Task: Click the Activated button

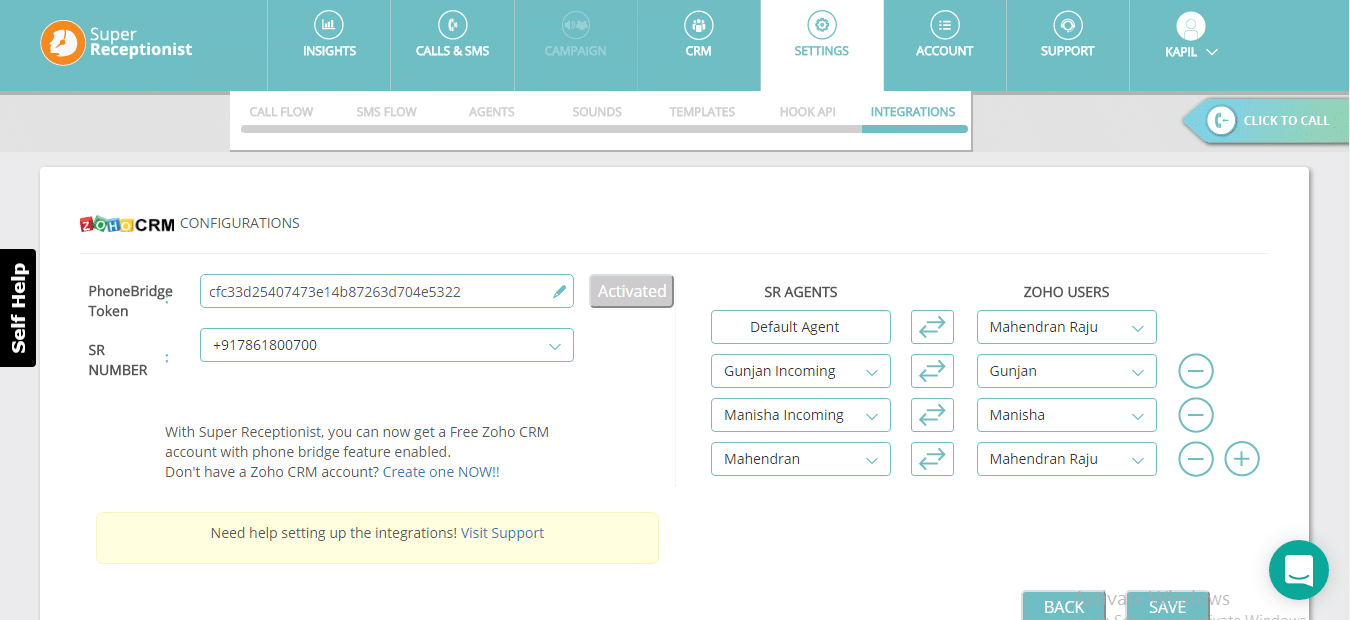Action: [632, 291]
